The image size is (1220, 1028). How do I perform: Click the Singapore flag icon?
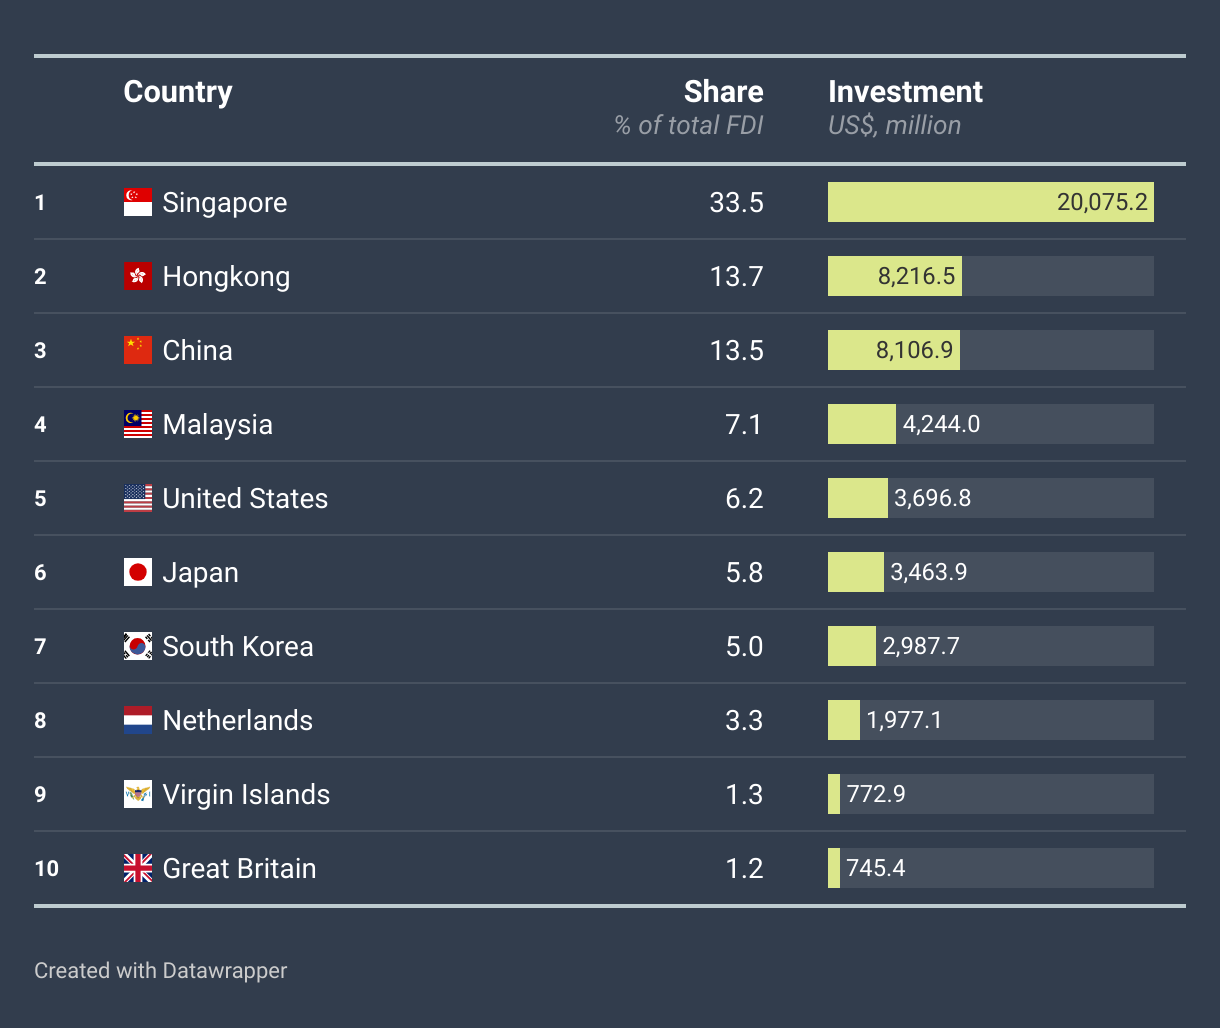138,203
